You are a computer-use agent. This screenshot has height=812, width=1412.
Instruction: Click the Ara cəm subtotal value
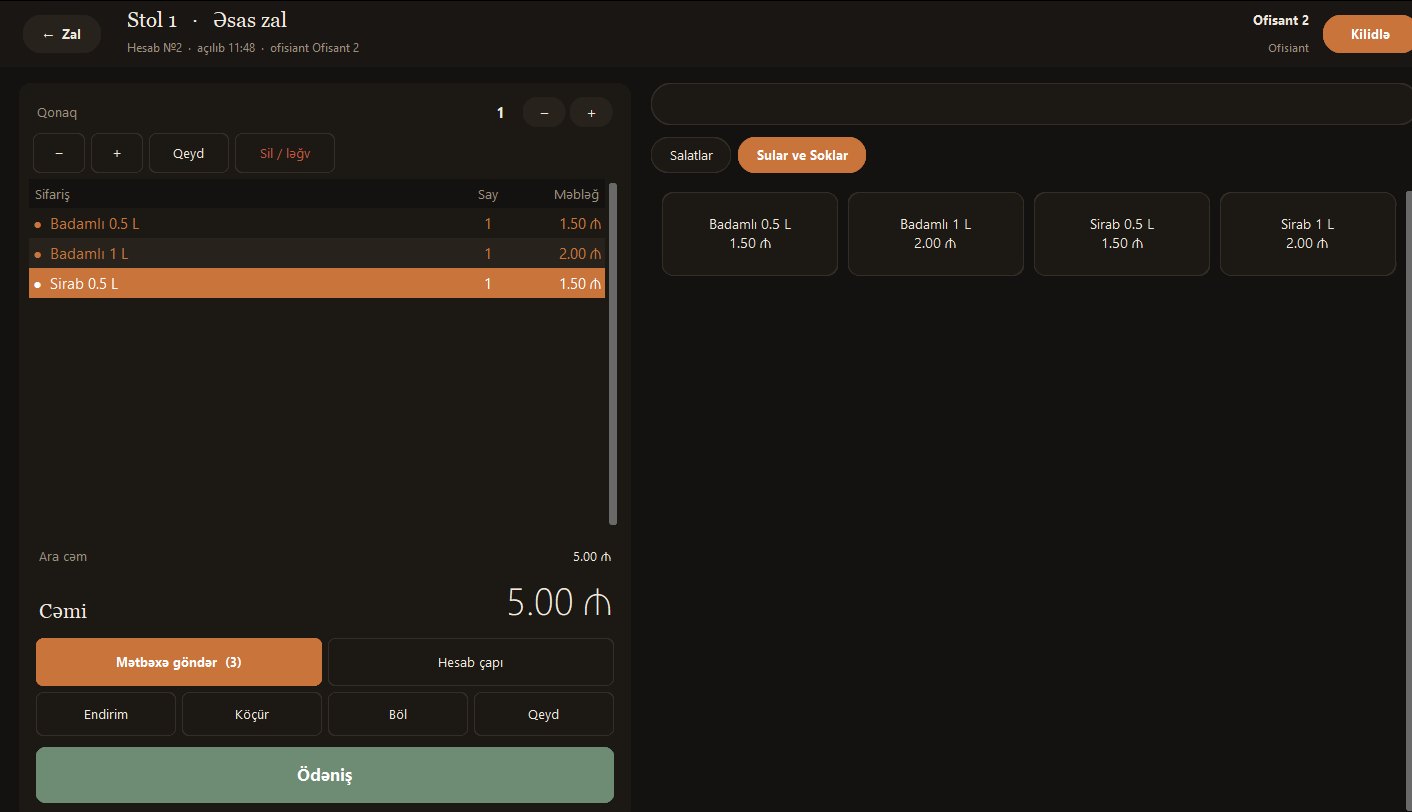tap(592, 556)
